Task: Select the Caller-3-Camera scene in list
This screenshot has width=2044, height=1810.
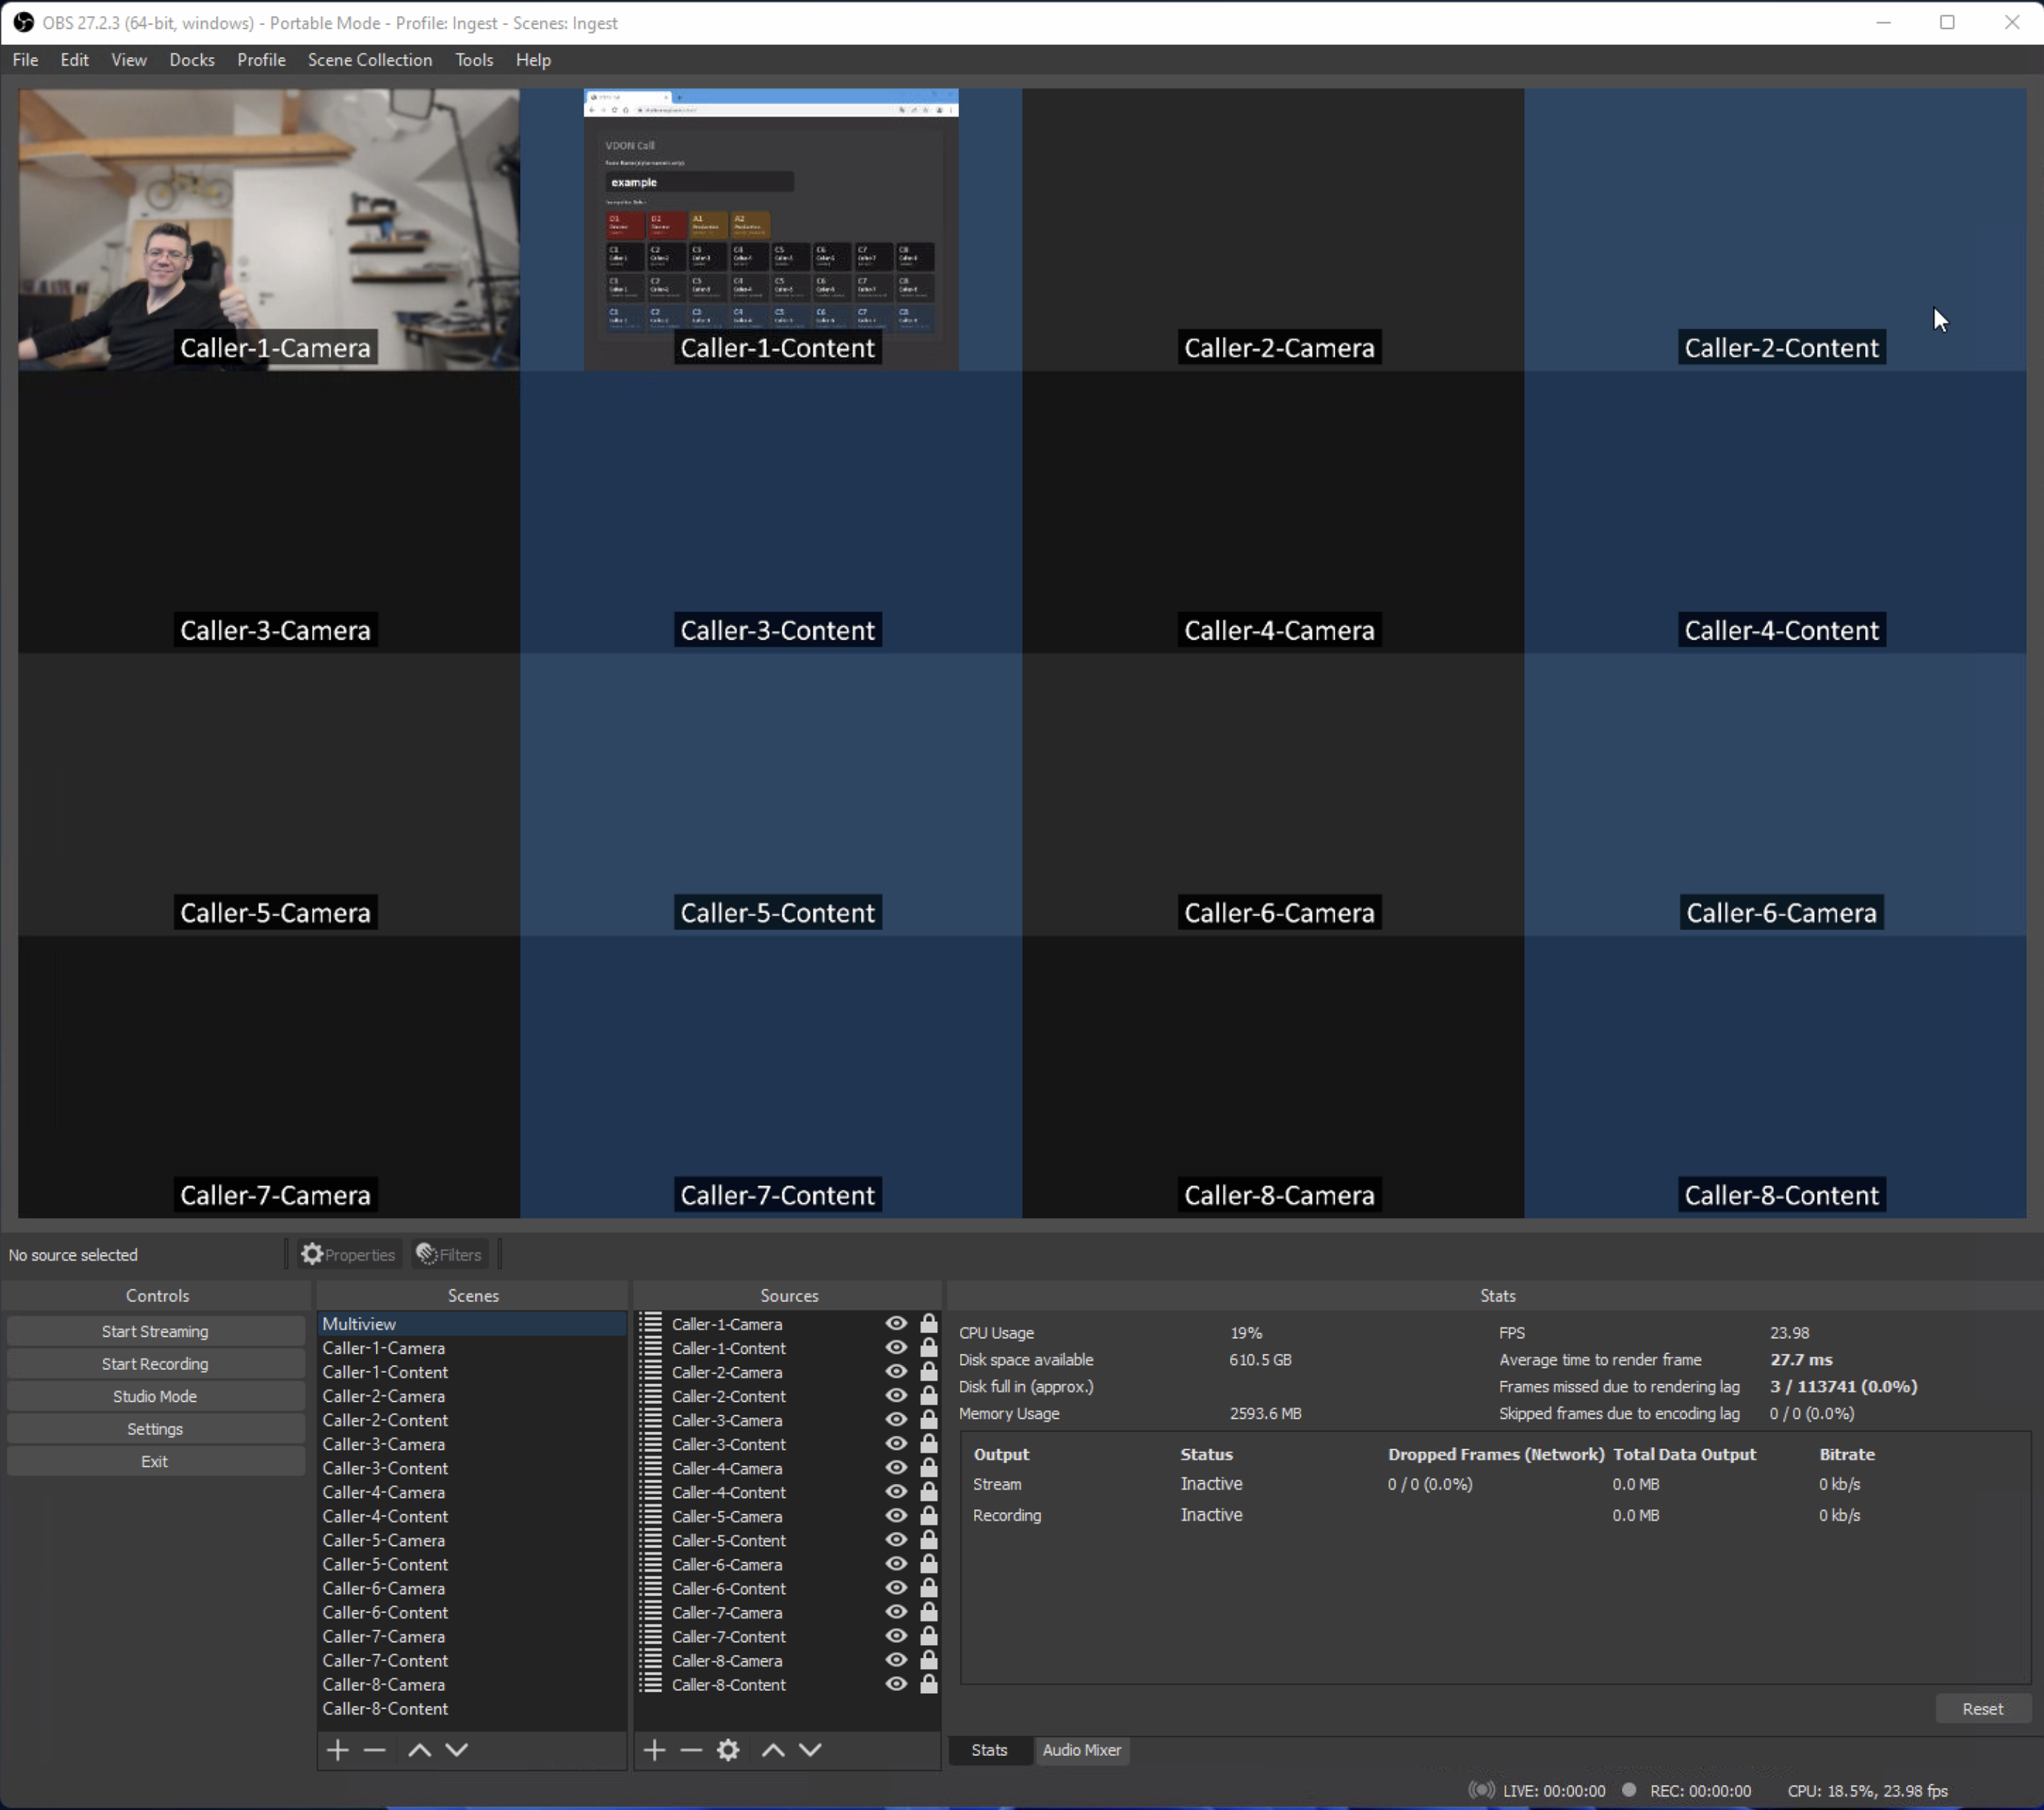Action: tap(383, 1444)
